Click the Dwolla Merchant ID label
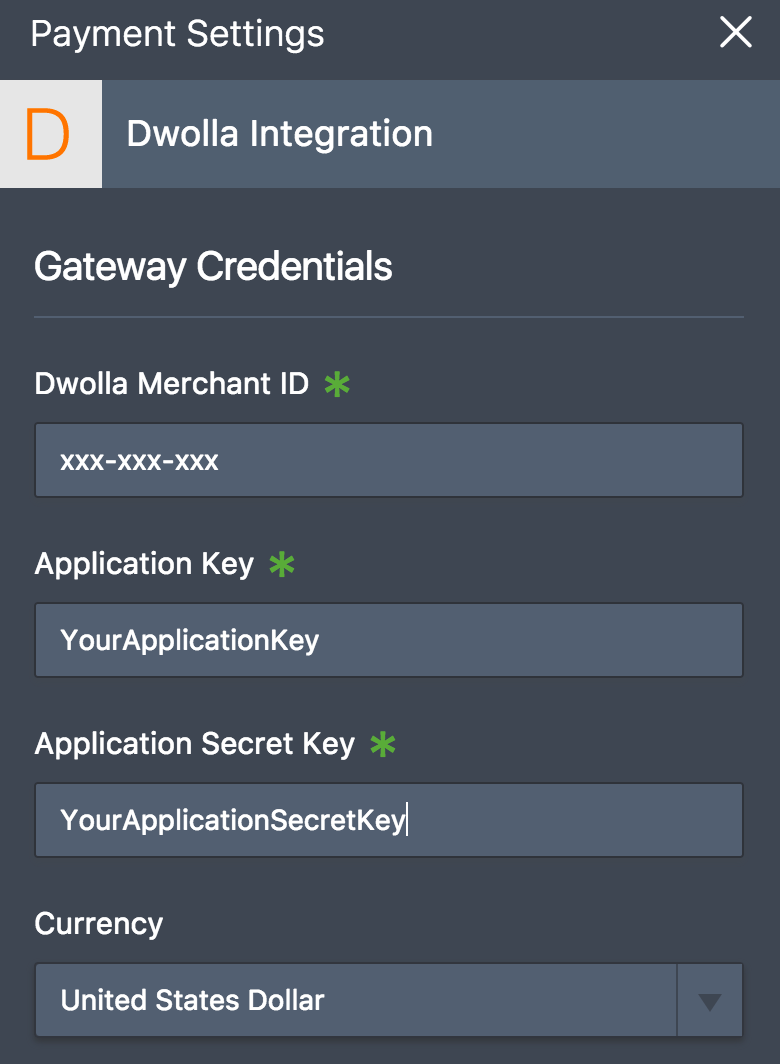 172,383
